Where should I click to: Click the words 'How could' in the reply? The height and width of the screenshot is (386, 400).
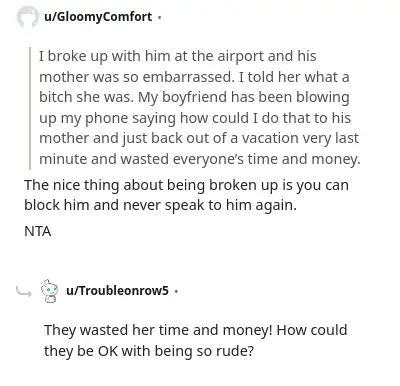(x=312, y=330)
